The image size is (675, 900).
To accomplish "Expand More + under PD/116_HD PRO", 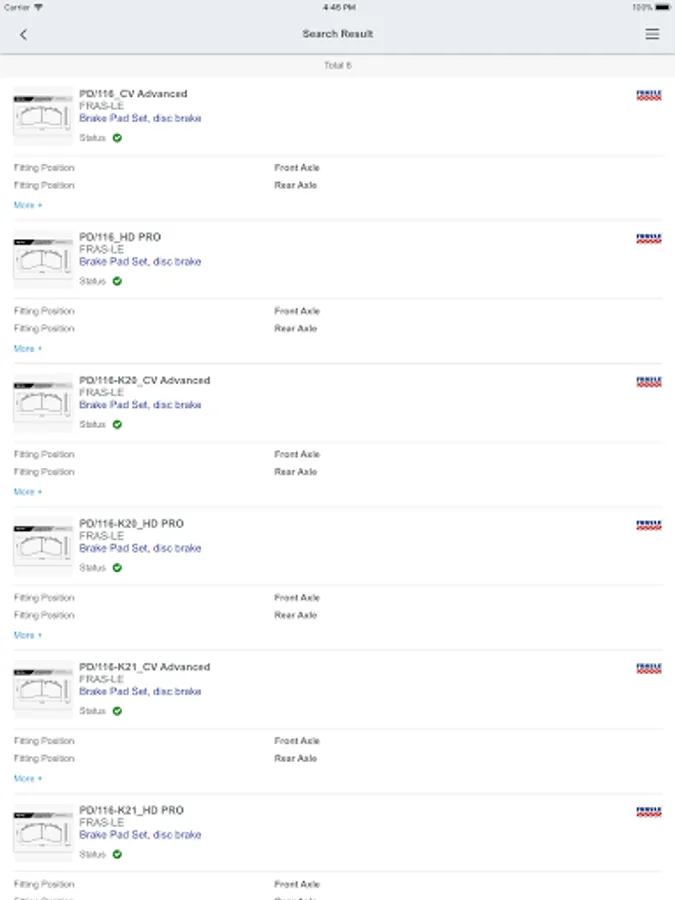I will (28, 349).
